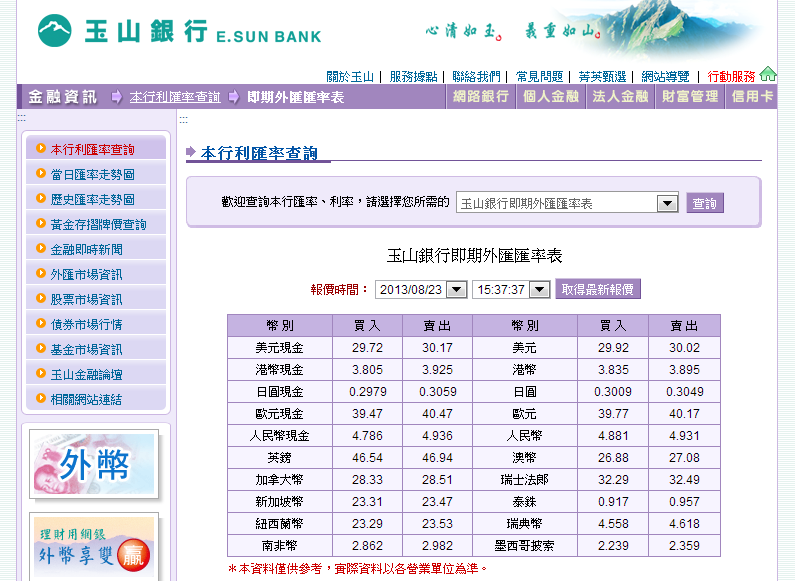Select 玉山金融論壇 in the sidebar
Screen dimensions: 795x581
(x=96, y=374)
